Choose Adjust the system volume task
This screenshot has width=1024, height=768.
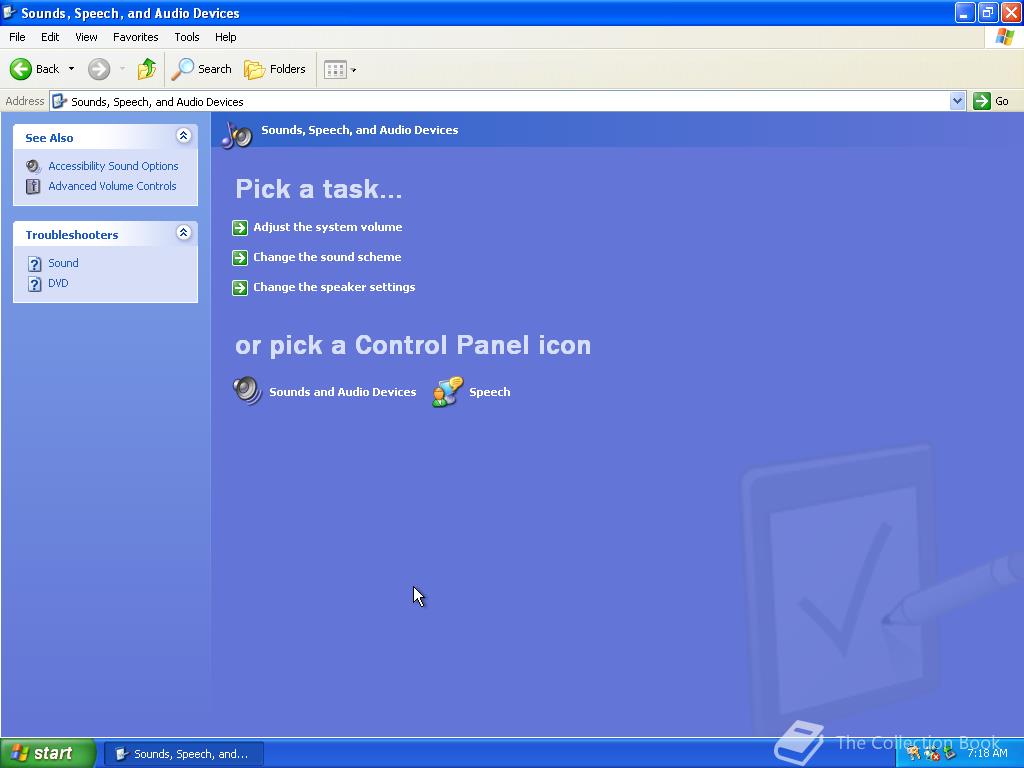click(x=327, y=227)
